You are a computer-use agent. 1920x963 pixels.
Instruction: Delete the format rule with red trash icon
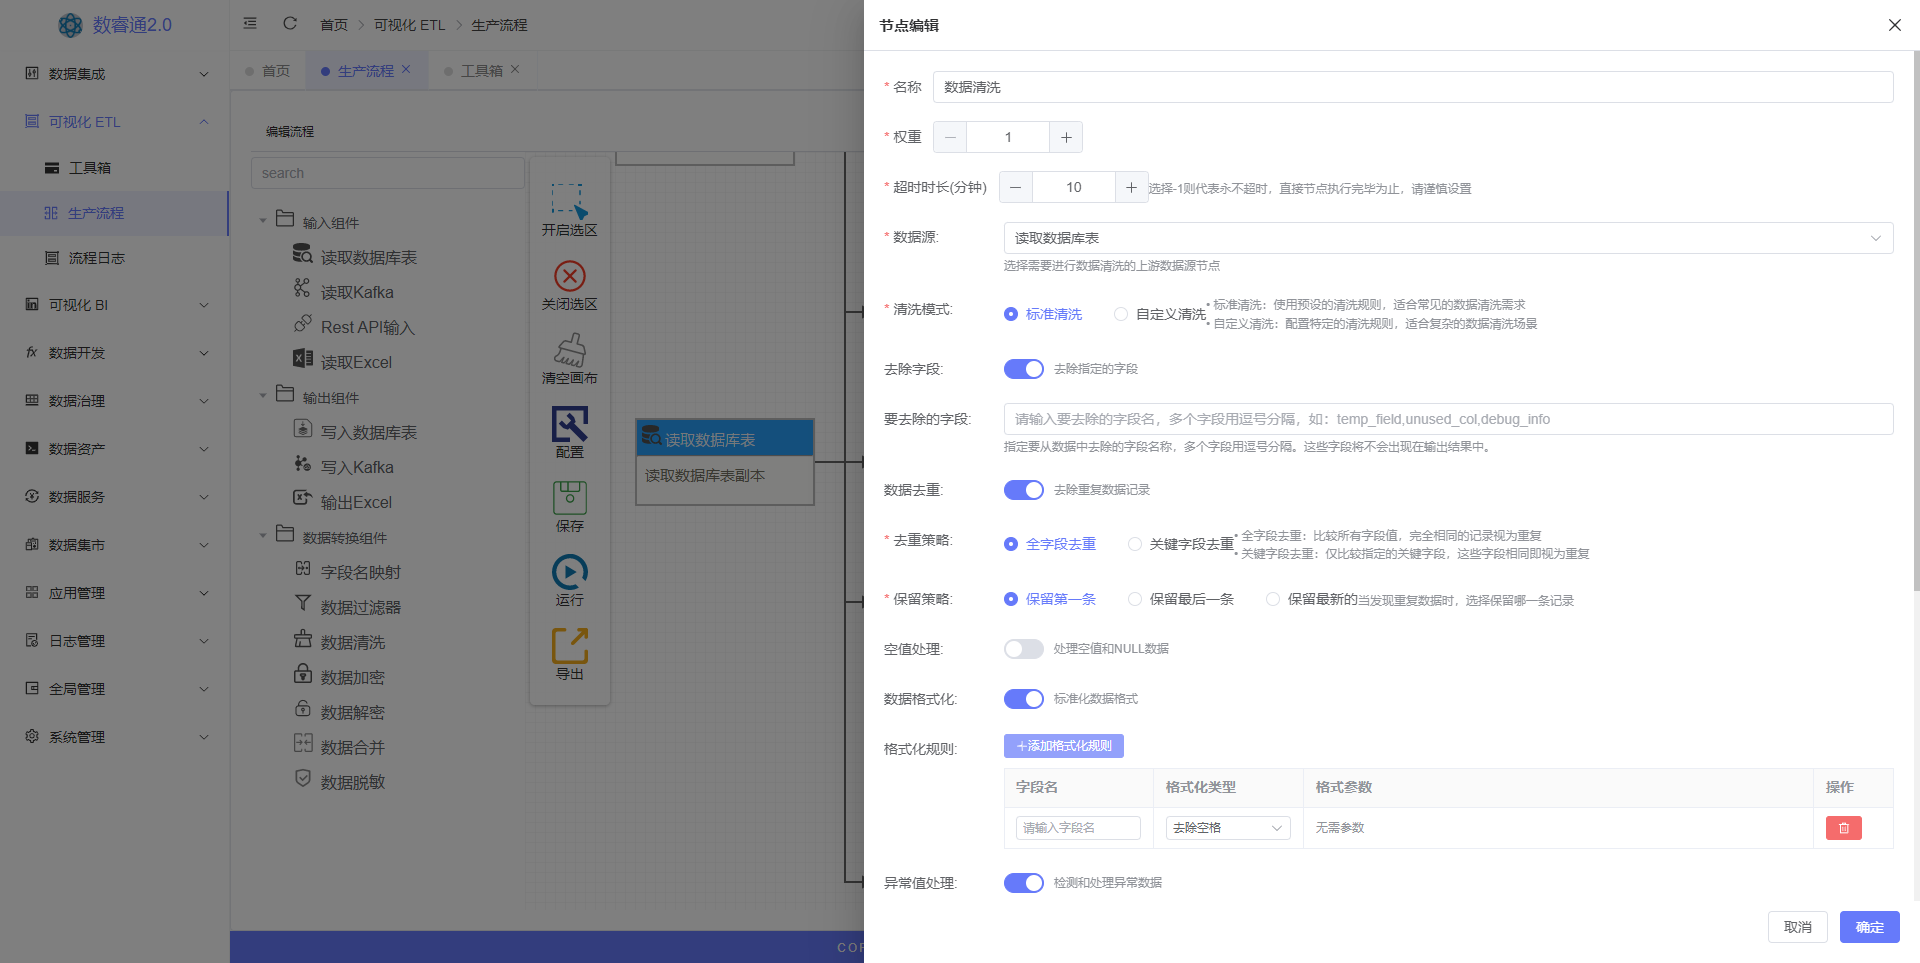pos(1843,828)
